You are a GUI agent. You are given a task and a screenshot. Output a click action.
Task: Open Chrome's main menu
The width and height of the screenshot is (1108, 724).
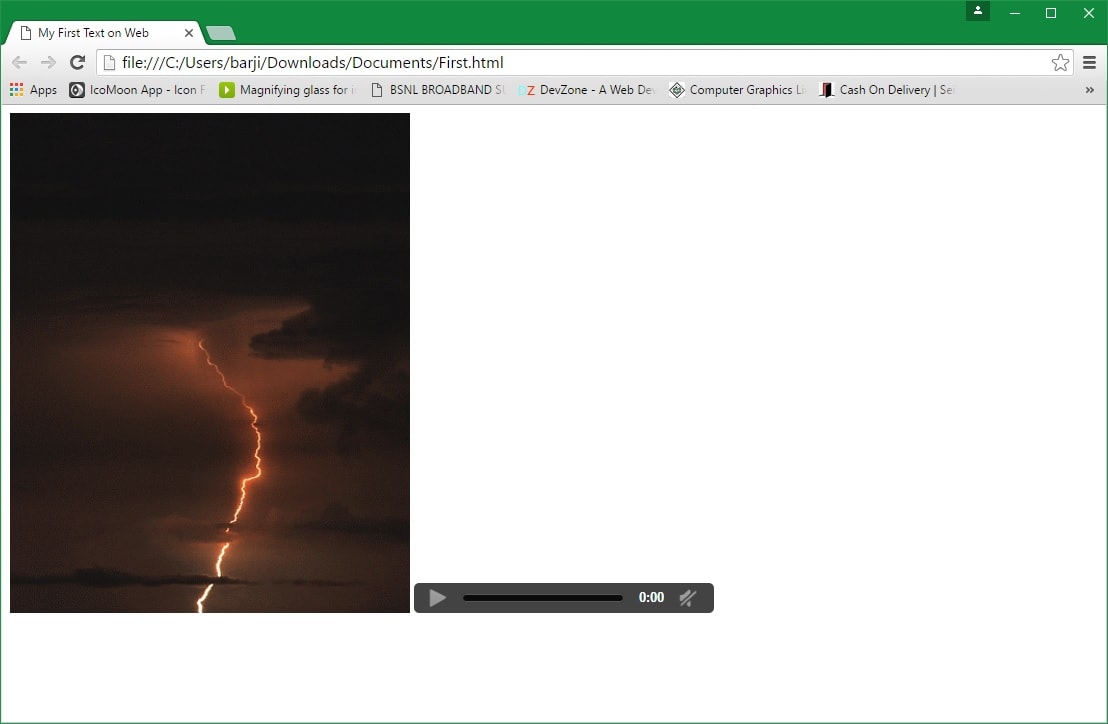pos(1089,62)
